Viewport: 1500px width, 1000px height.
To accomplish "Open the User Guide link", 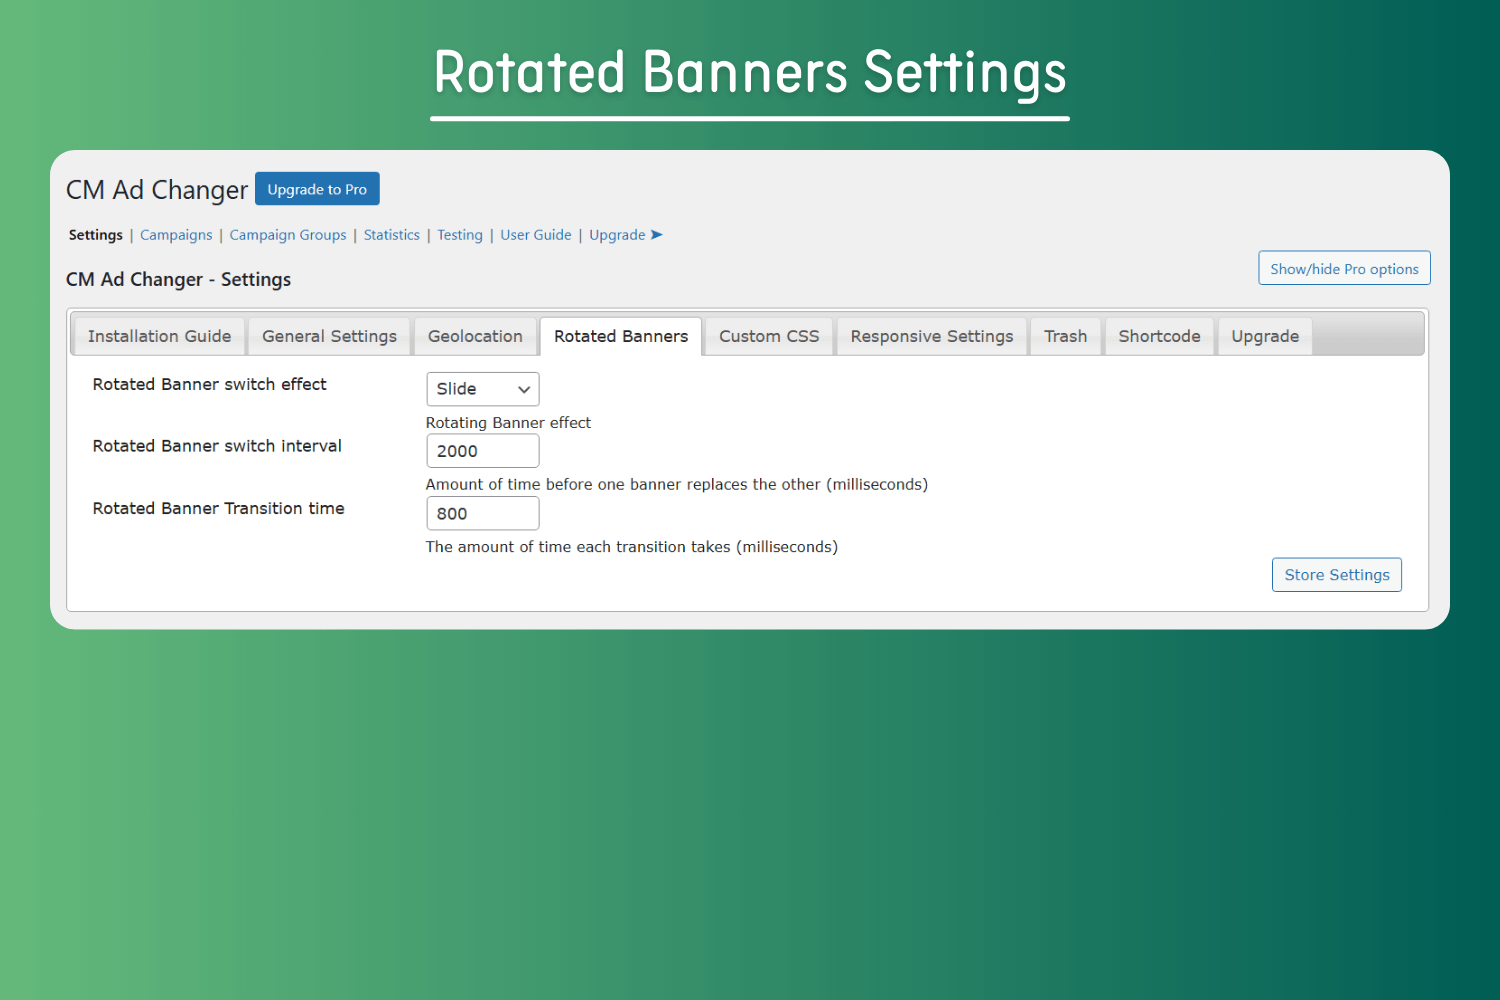I will pos(536,235).
